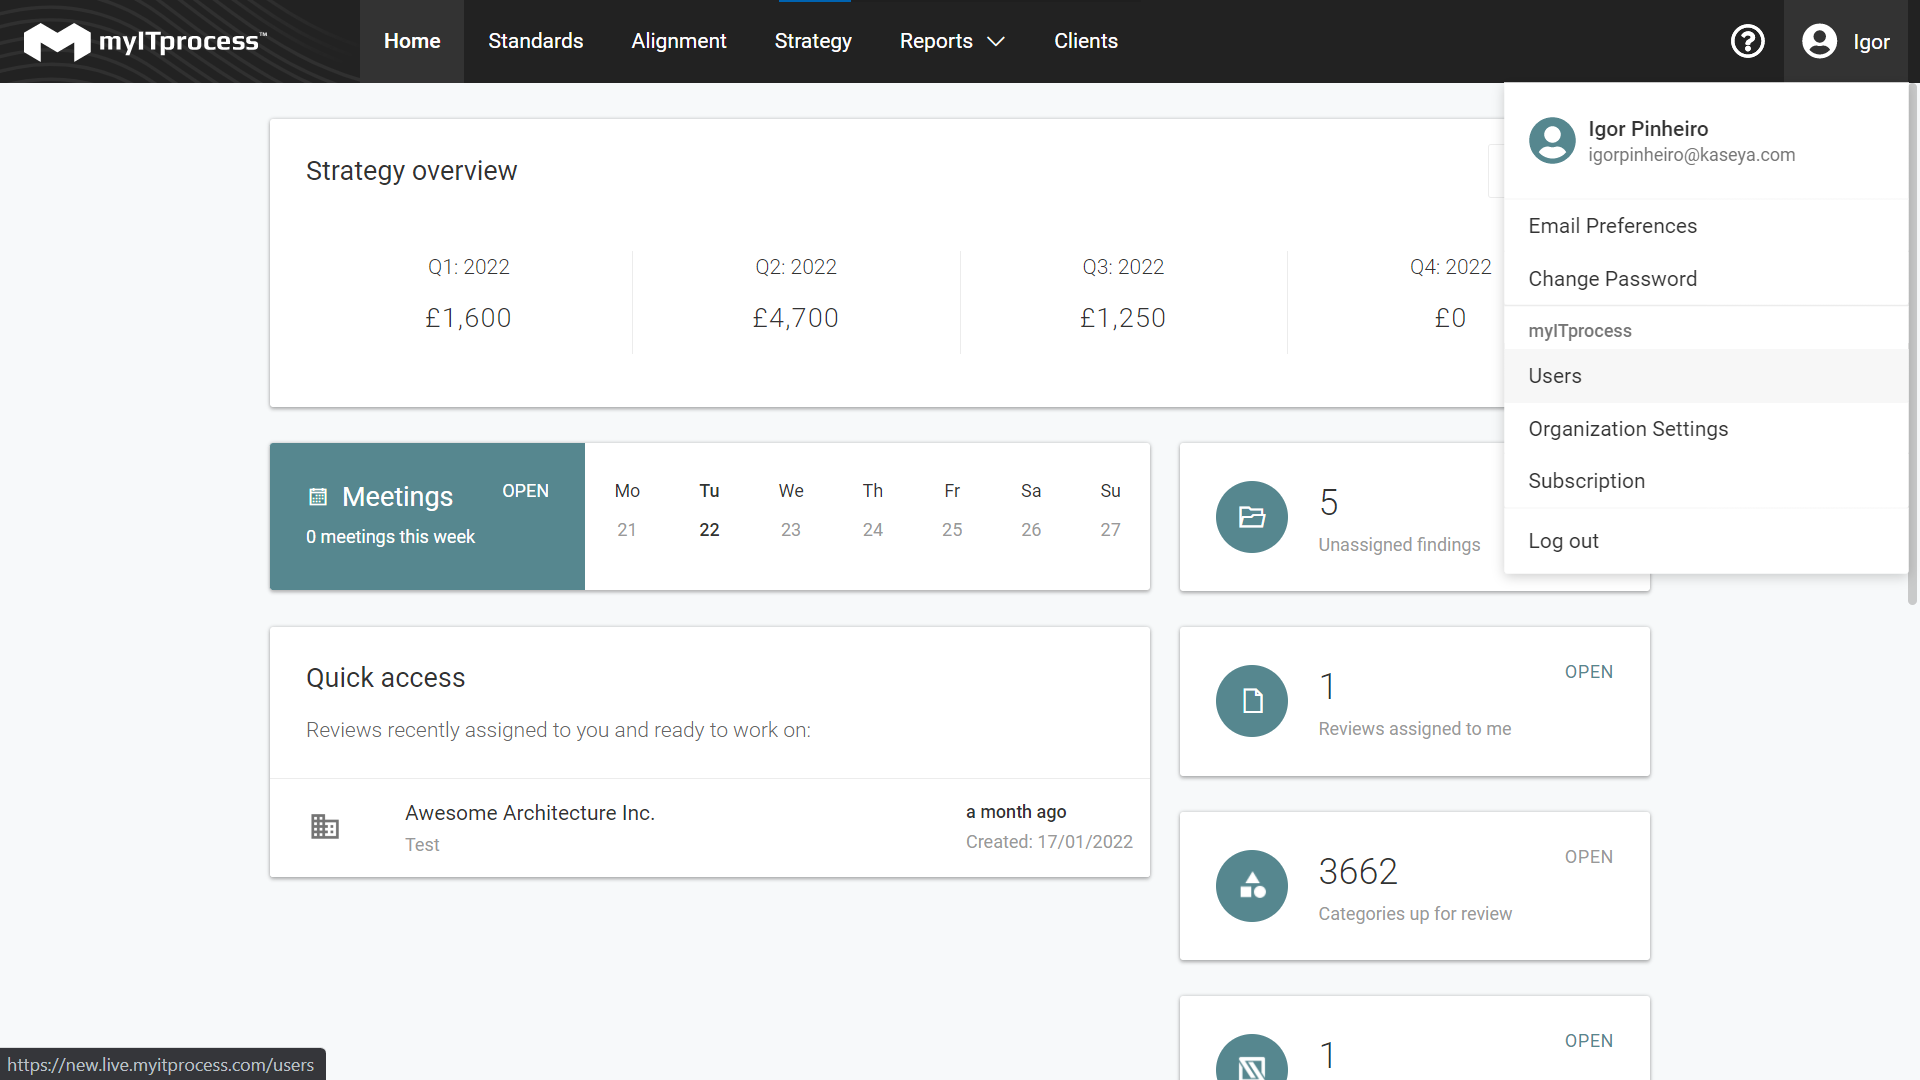Image resolution: width=1920 pixels, height=1080 pixels.
Task: Choose Change Password in user menu
Action: pyautogui.click(x=1705, y=279)
